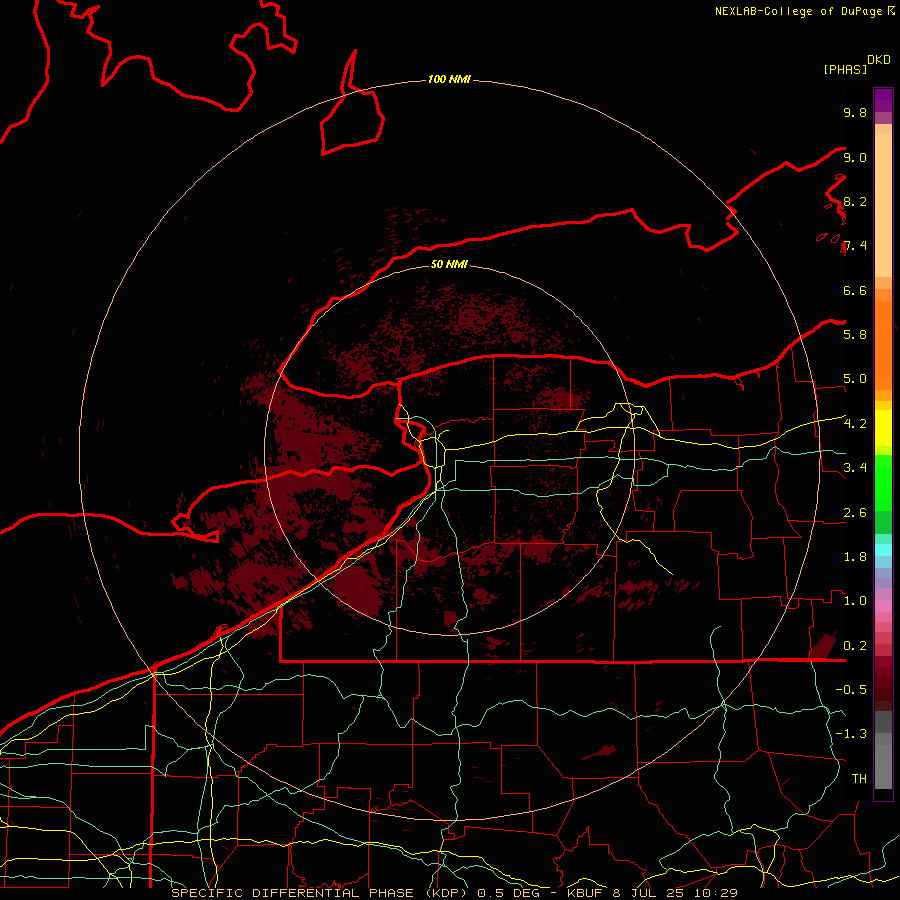The height and width of the screenshot is (900, 900).
Task: Click the 0.2 value on color scale
Action: click(x=855, y=645)
